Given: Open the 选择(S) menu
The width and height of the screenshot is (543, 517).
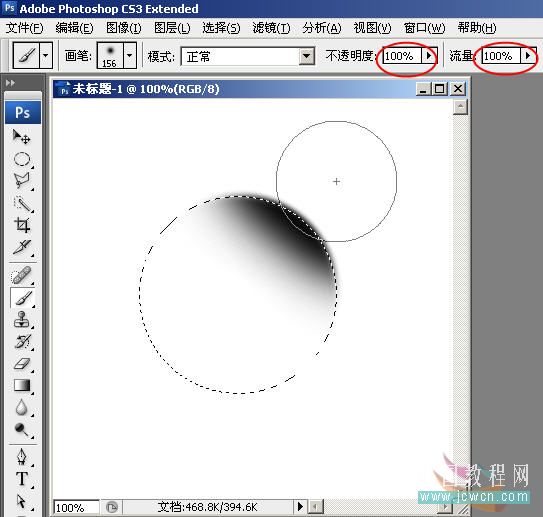Looking at the screenshot, I should 221,28.
